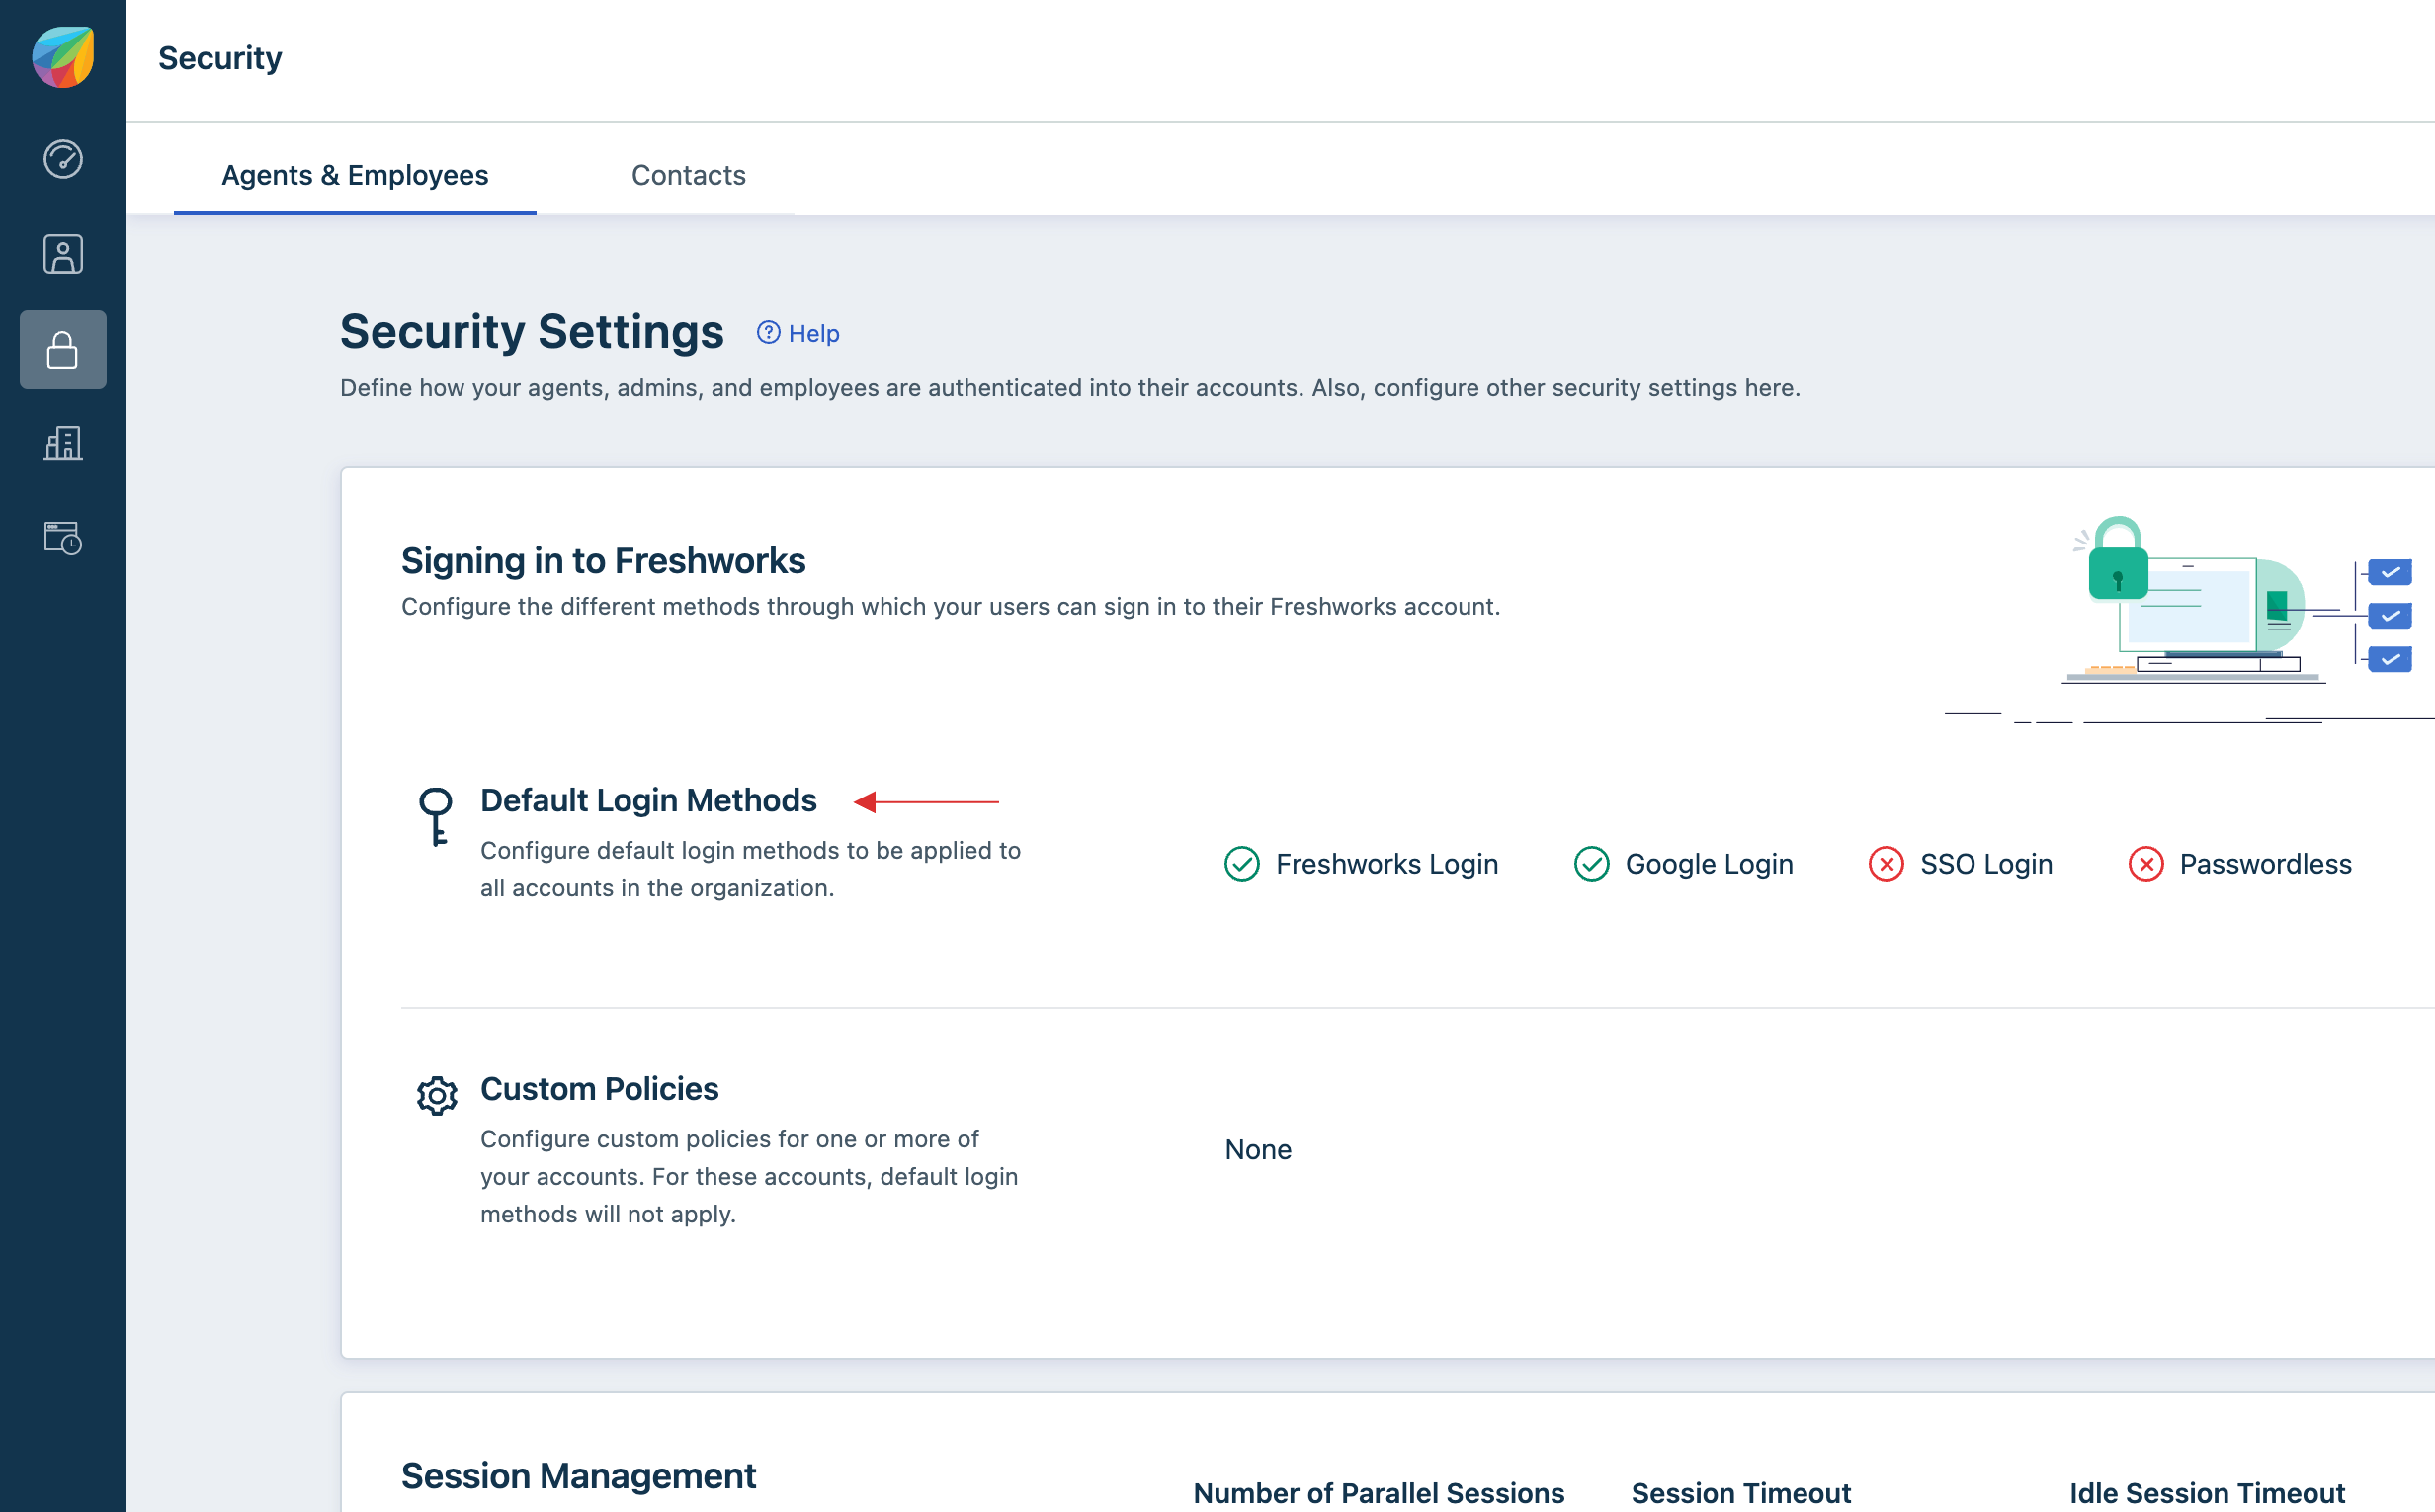2435x1512 pixels.
Task: Click the SSO Login label
Action: (x=1986, y=864)
